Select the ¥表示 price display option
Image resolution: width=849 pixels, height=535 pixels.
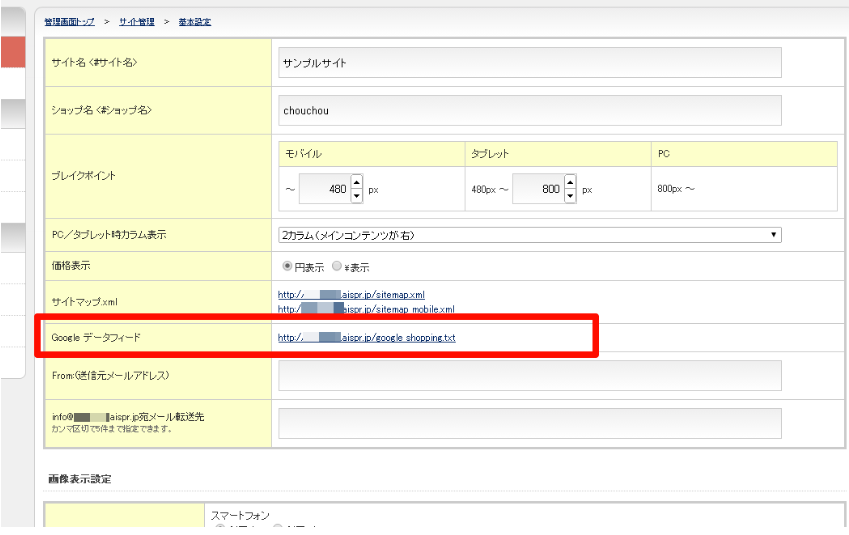pos(337,267)
